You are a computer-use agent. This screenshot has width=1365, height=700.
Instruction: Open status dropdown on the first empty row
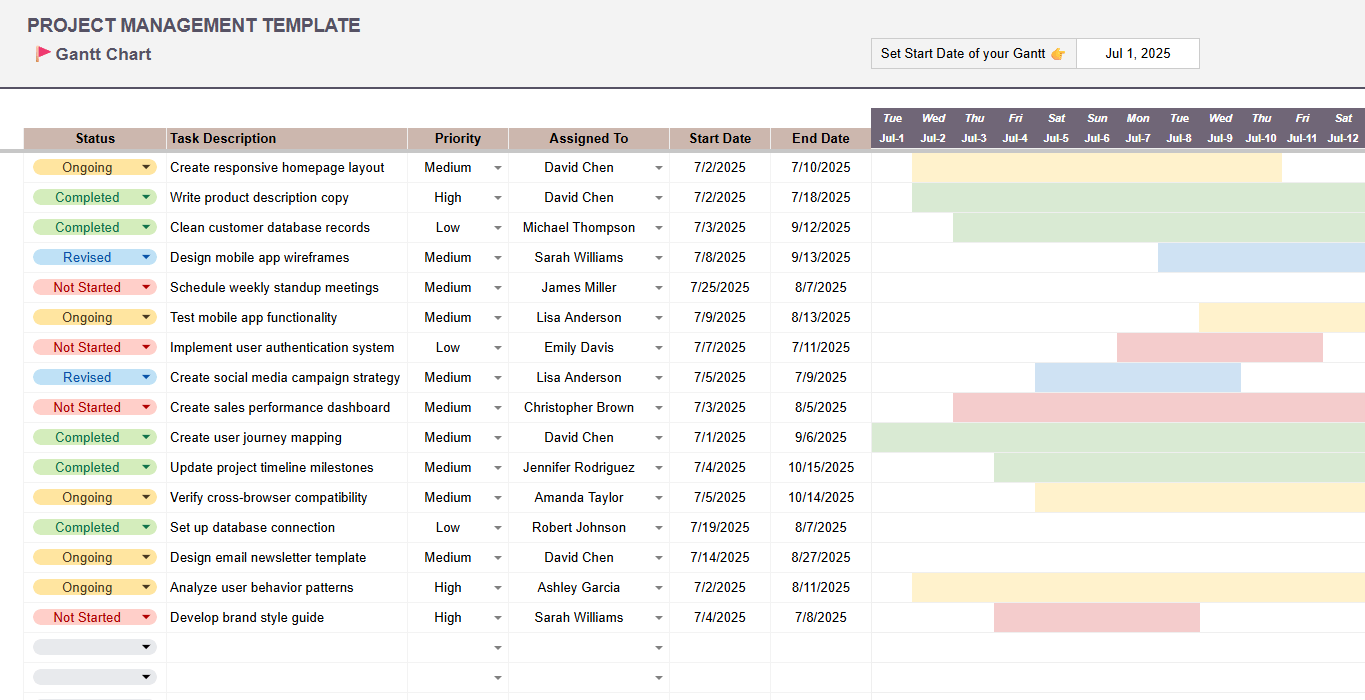tap(144, 646)
